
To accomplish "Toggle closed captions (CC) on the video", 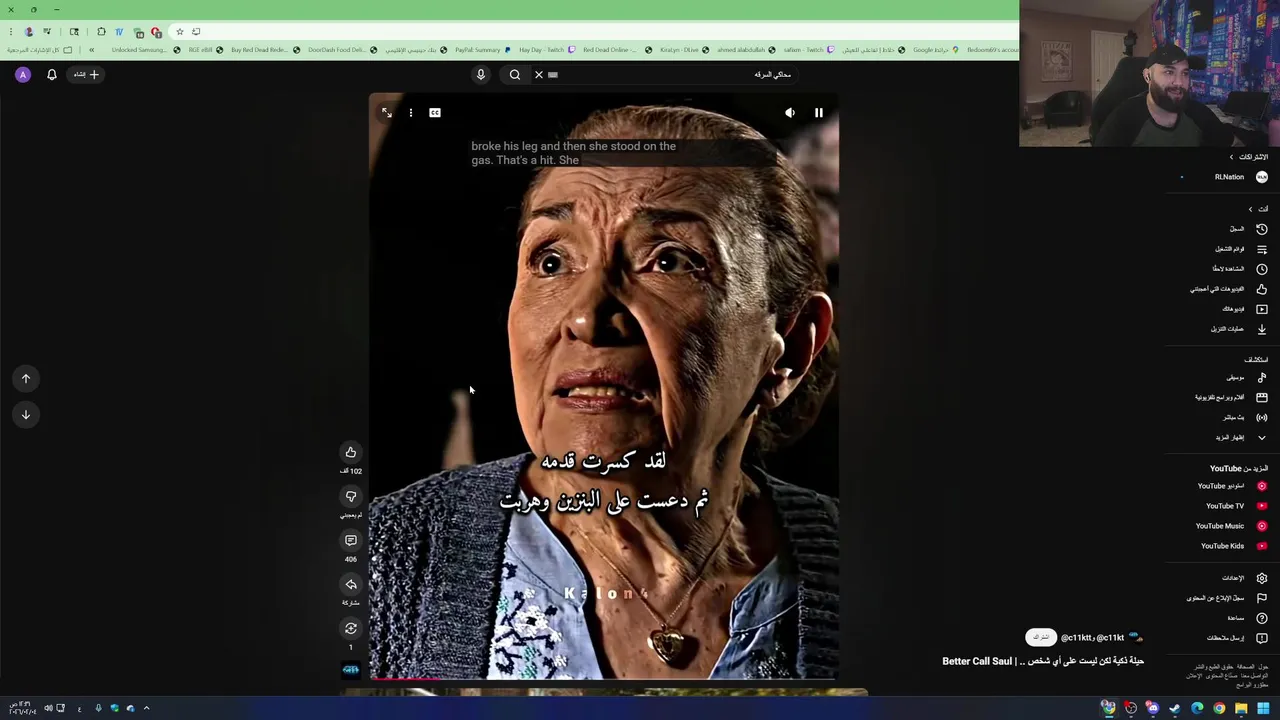I will [x=435, y=113].
